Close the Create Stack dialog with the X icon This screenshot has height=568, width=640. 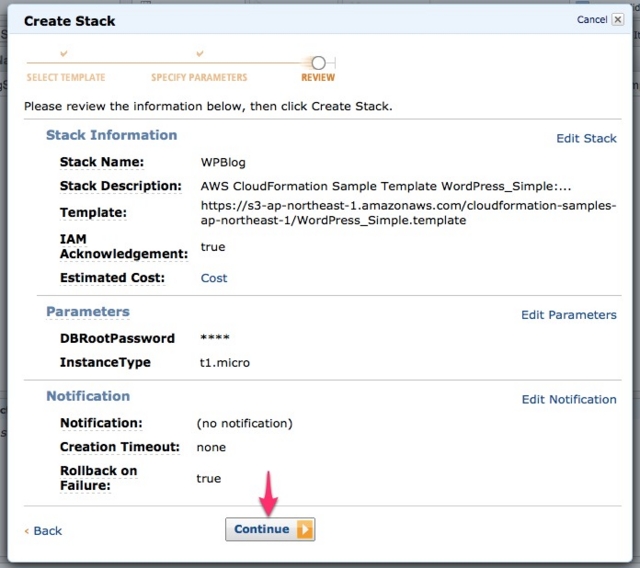[618, 20]
